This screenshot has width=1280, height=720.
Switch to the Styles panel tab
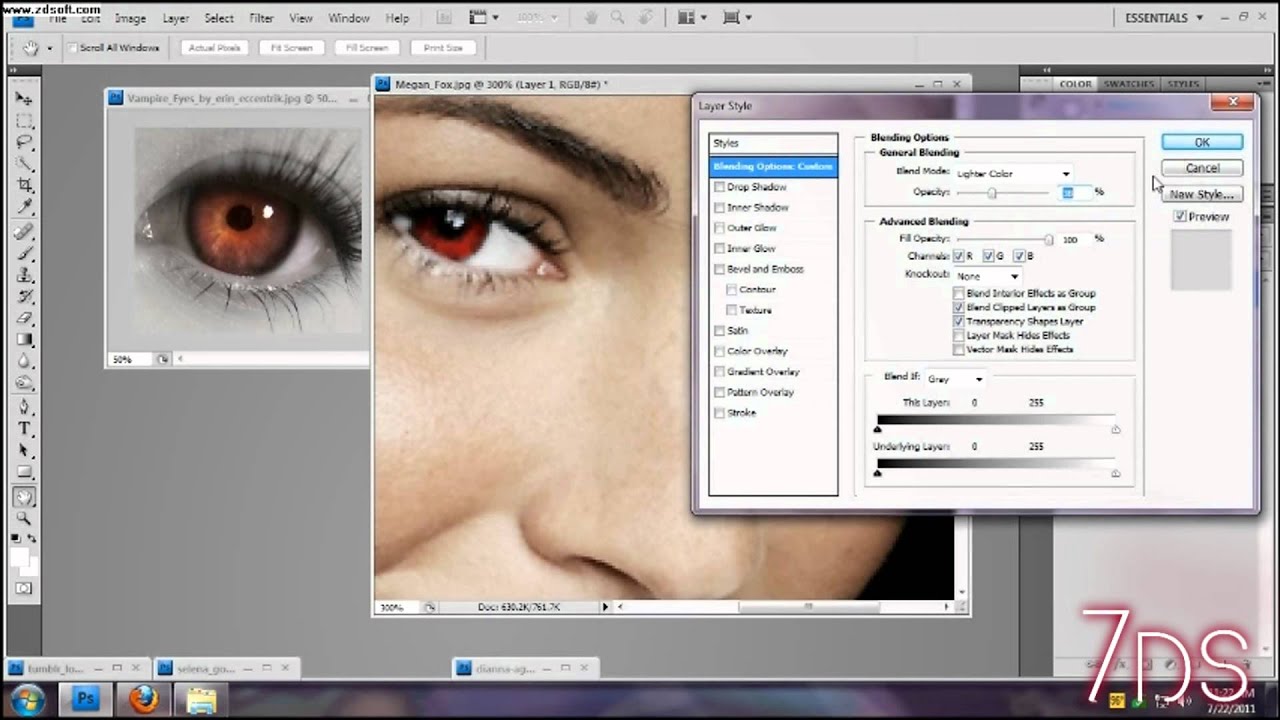pos(1183,84)
